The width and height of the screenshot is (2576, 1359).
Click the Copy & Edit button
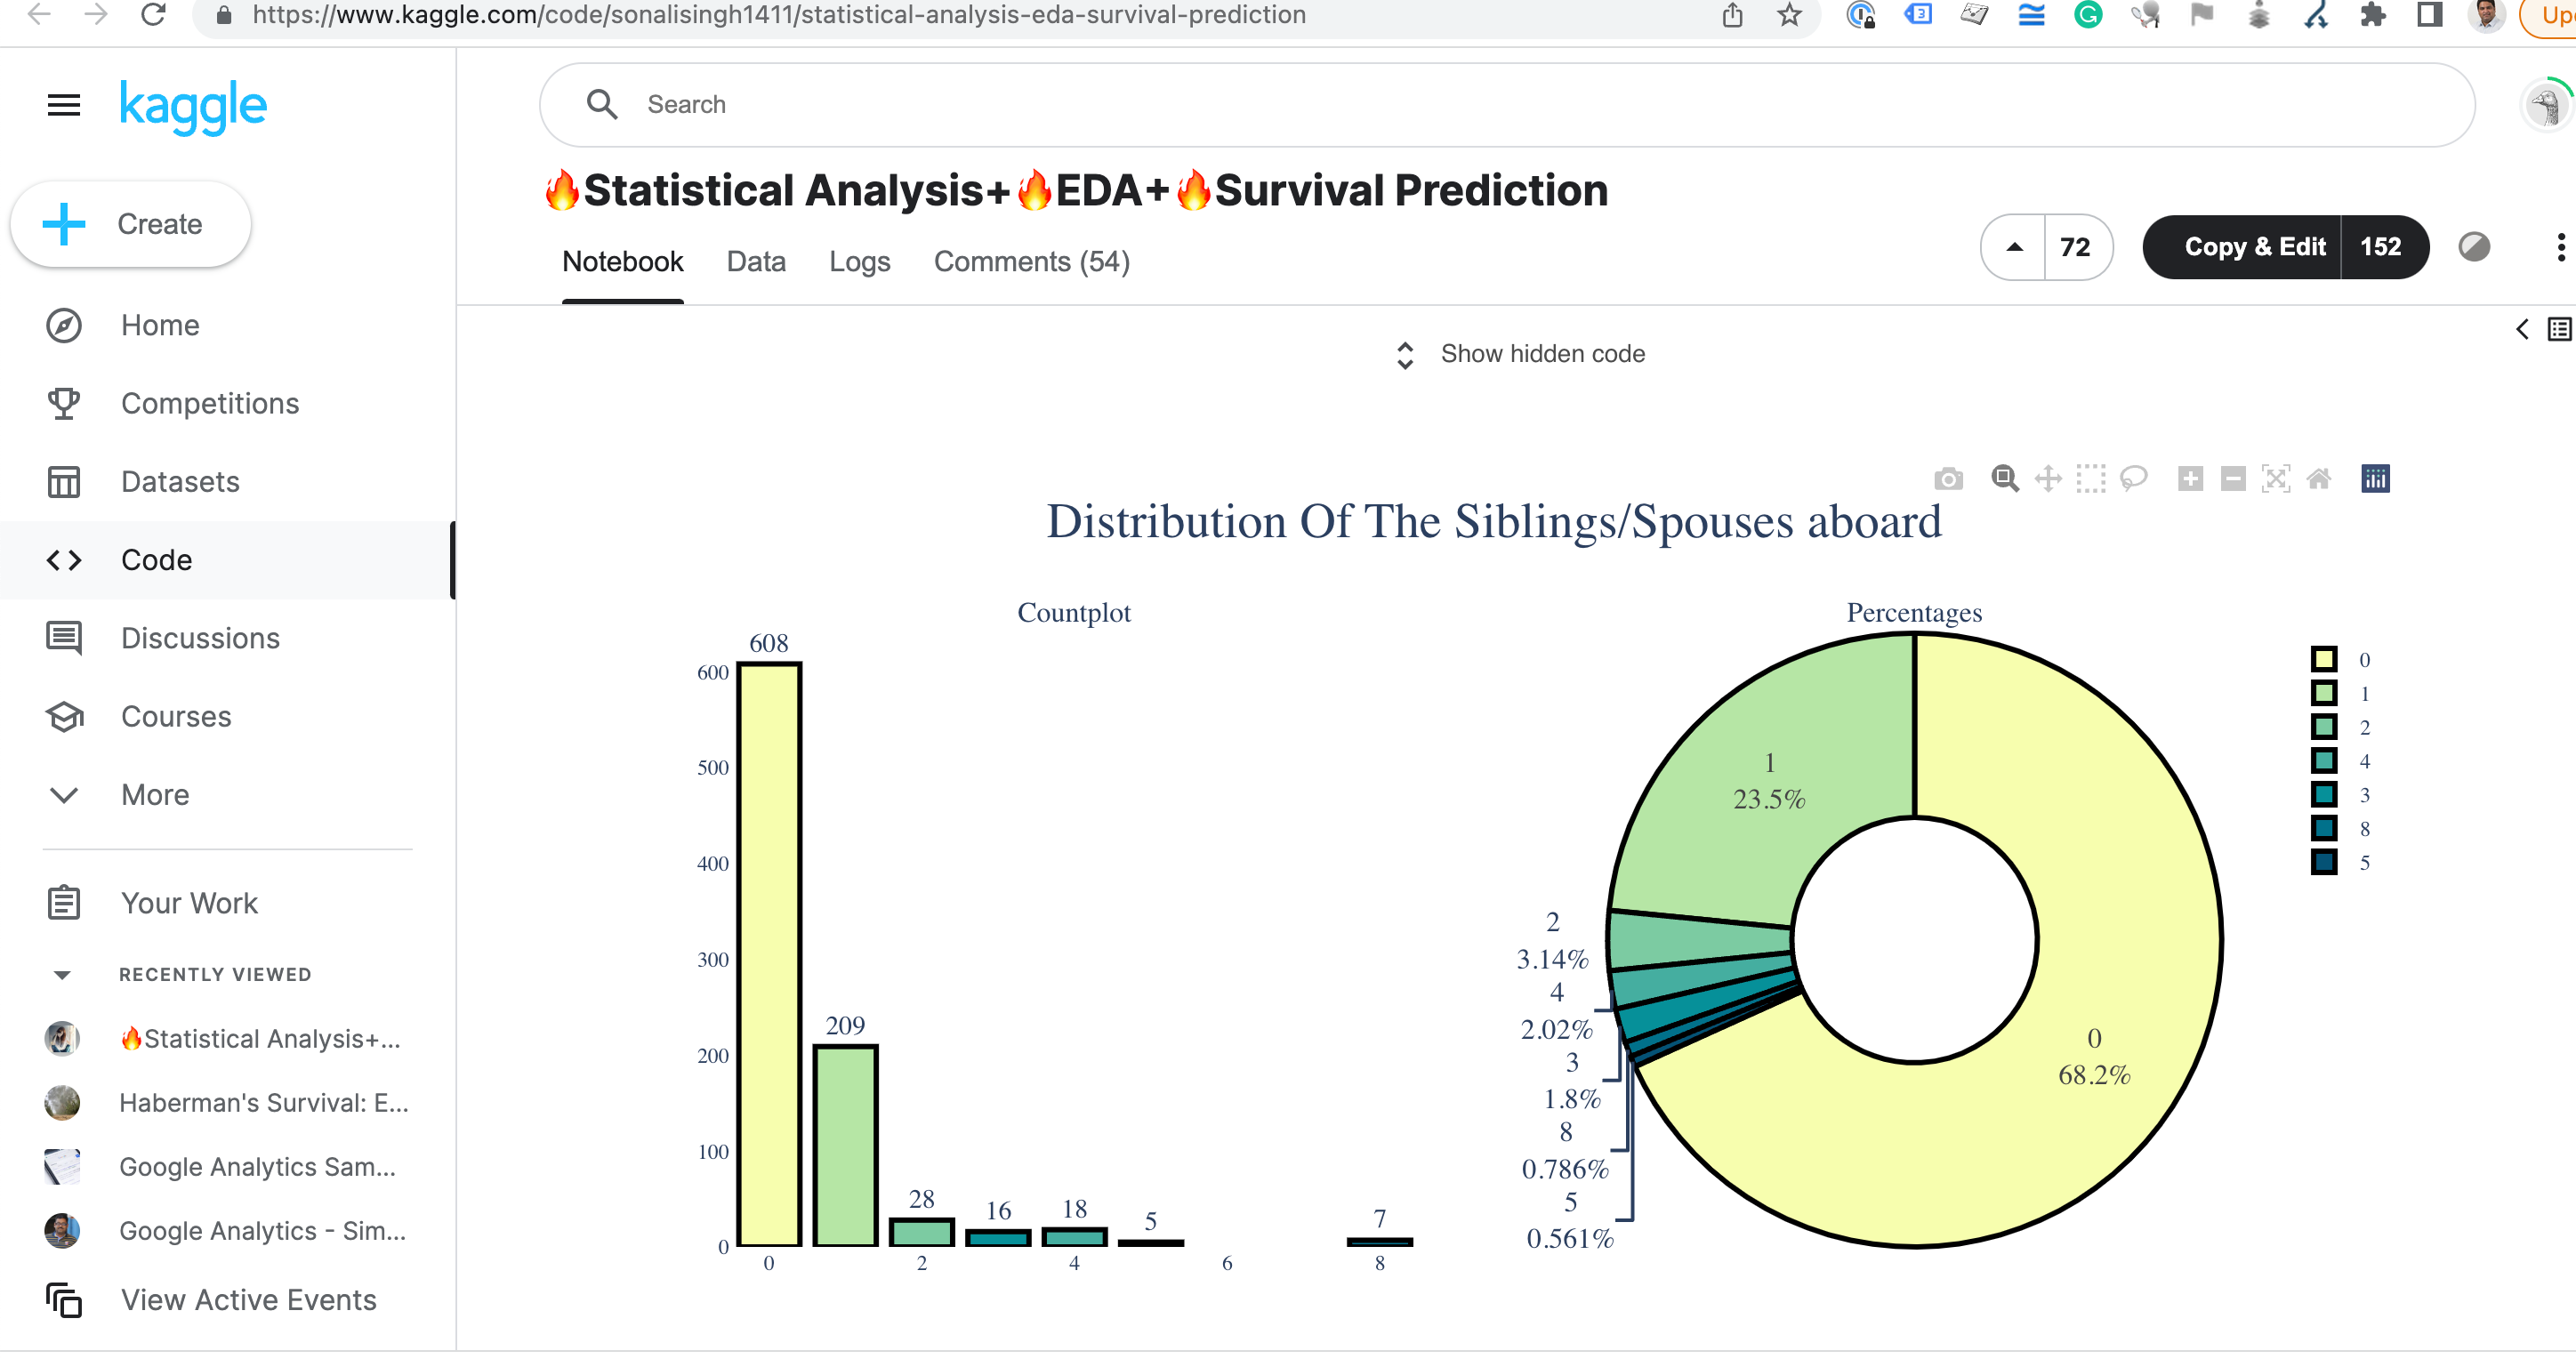[2253, 247]
